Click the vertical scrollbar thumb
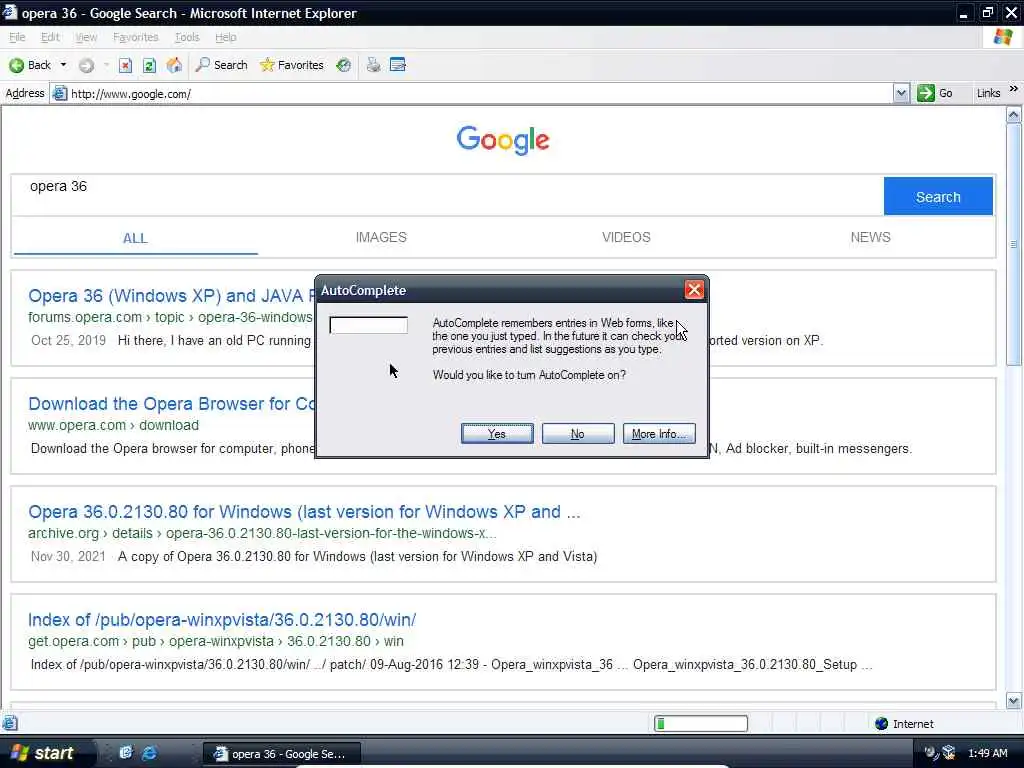 point(1013,245)
